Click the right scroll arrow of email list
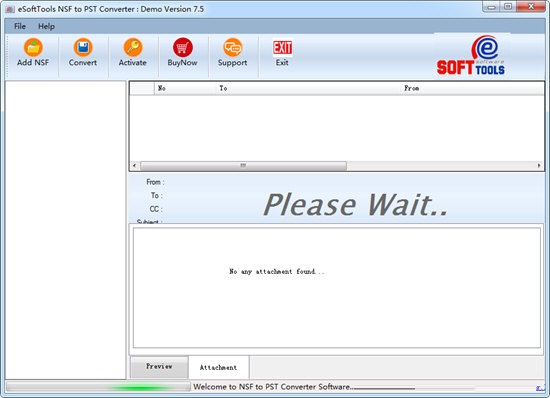 [539, 165]
